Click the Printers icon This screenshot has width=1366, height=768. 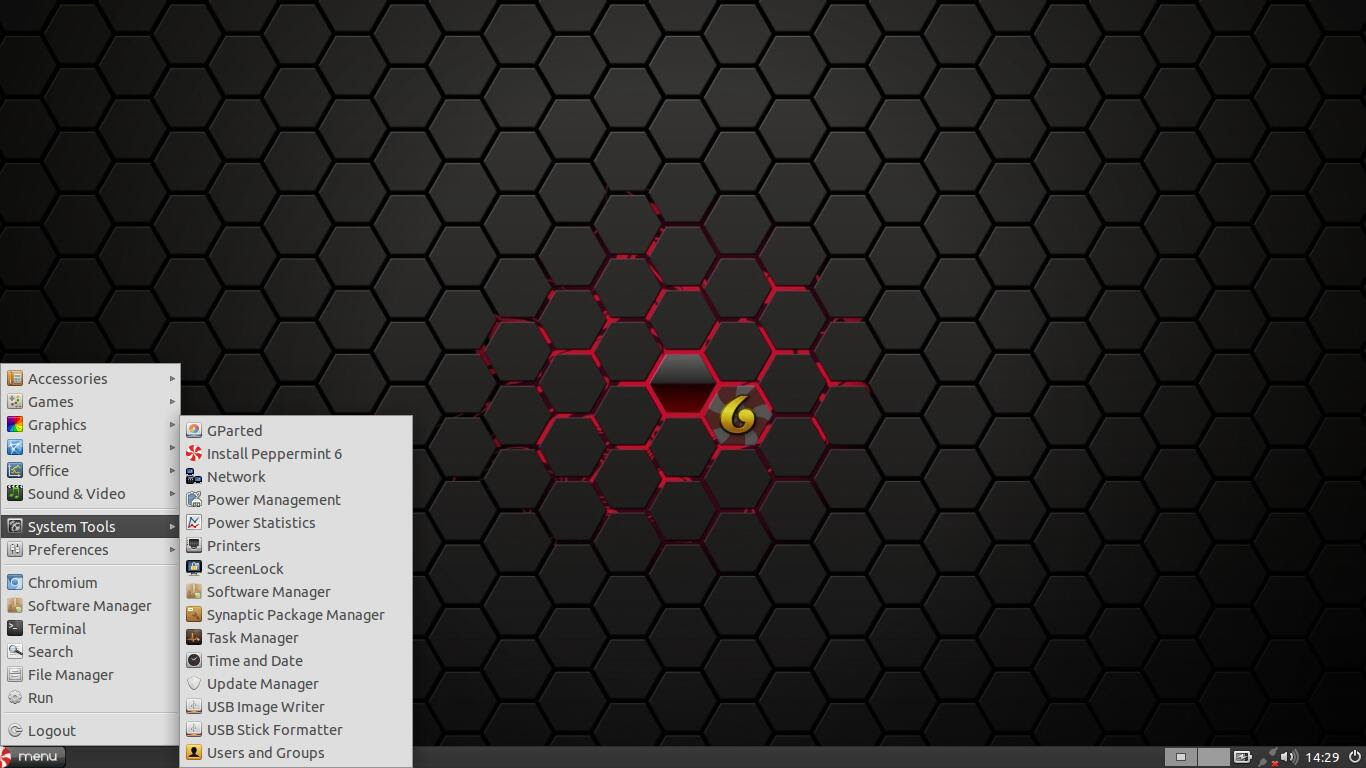[194, 546]
